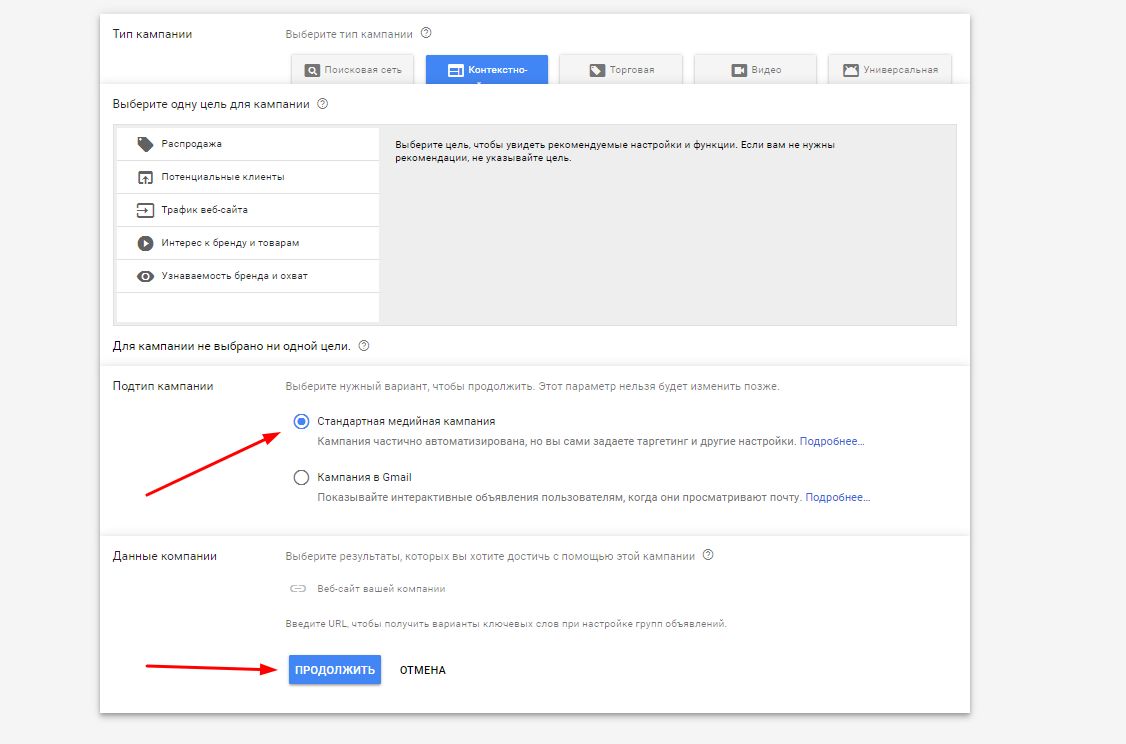Open Подробнее link for standard display campaign
Screen dimensions: 1126x744
(x=832, y=442)
